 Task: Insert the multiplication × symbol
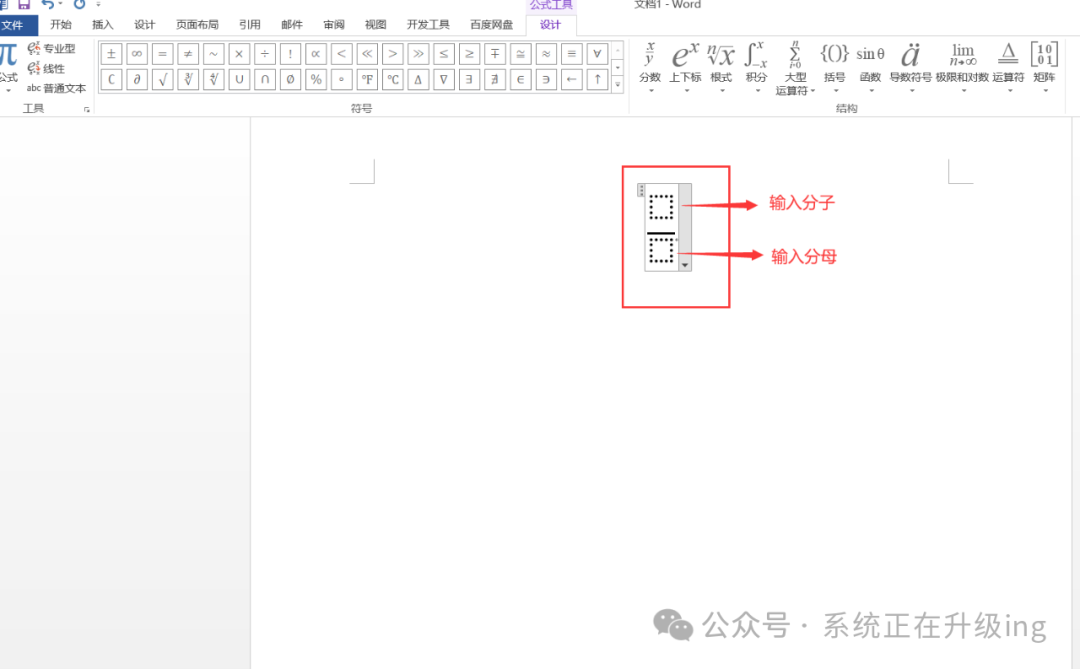[x=239, y=54]
